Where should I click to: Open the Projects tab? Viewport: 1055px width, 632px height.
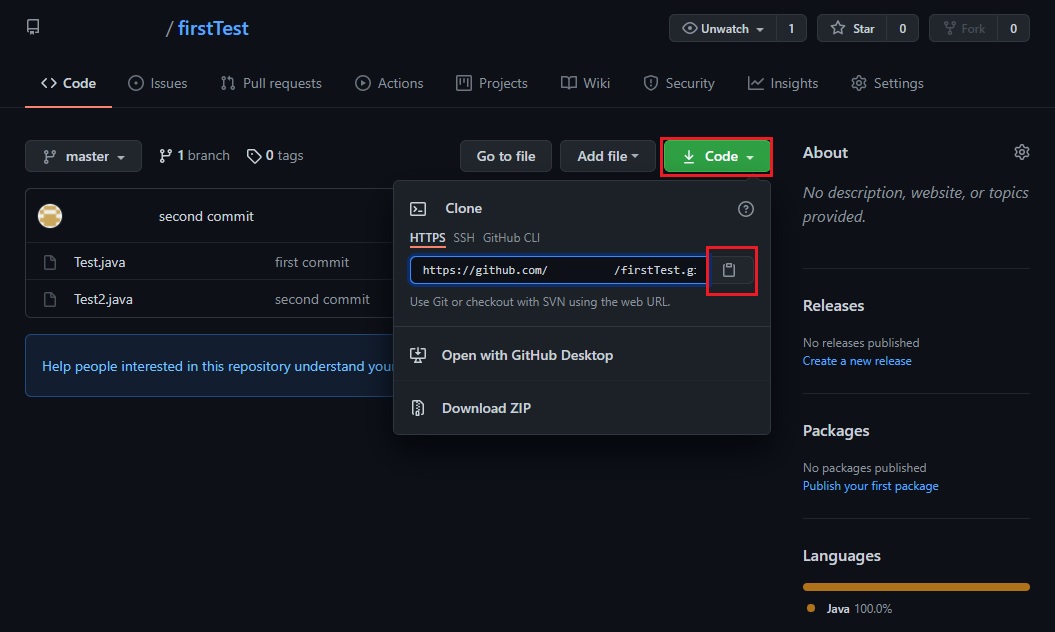[x=491, y=83]
